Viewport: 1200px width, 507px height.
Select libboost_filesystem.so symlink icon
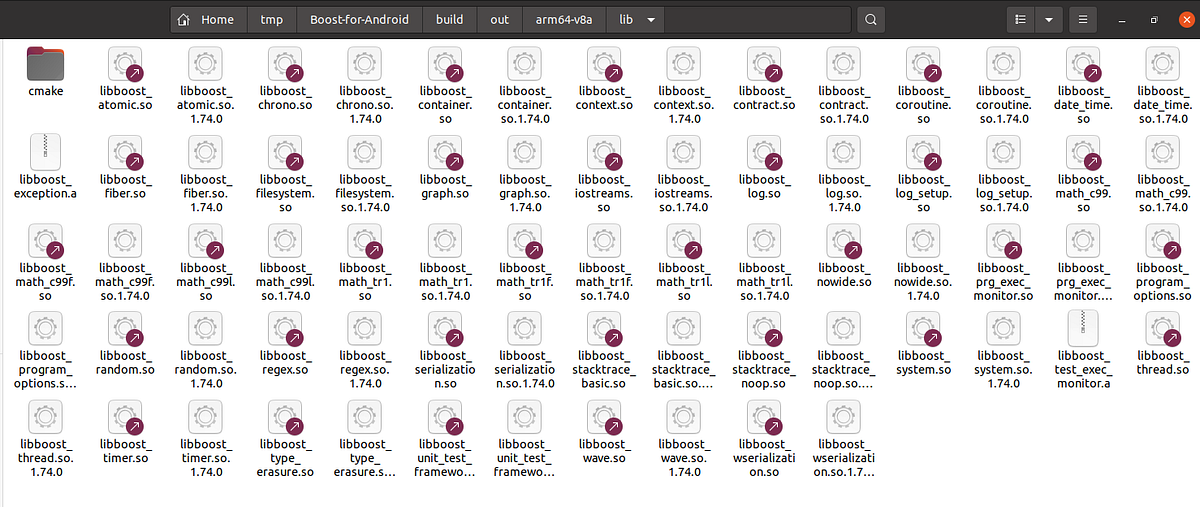click(x=286, y=151)
